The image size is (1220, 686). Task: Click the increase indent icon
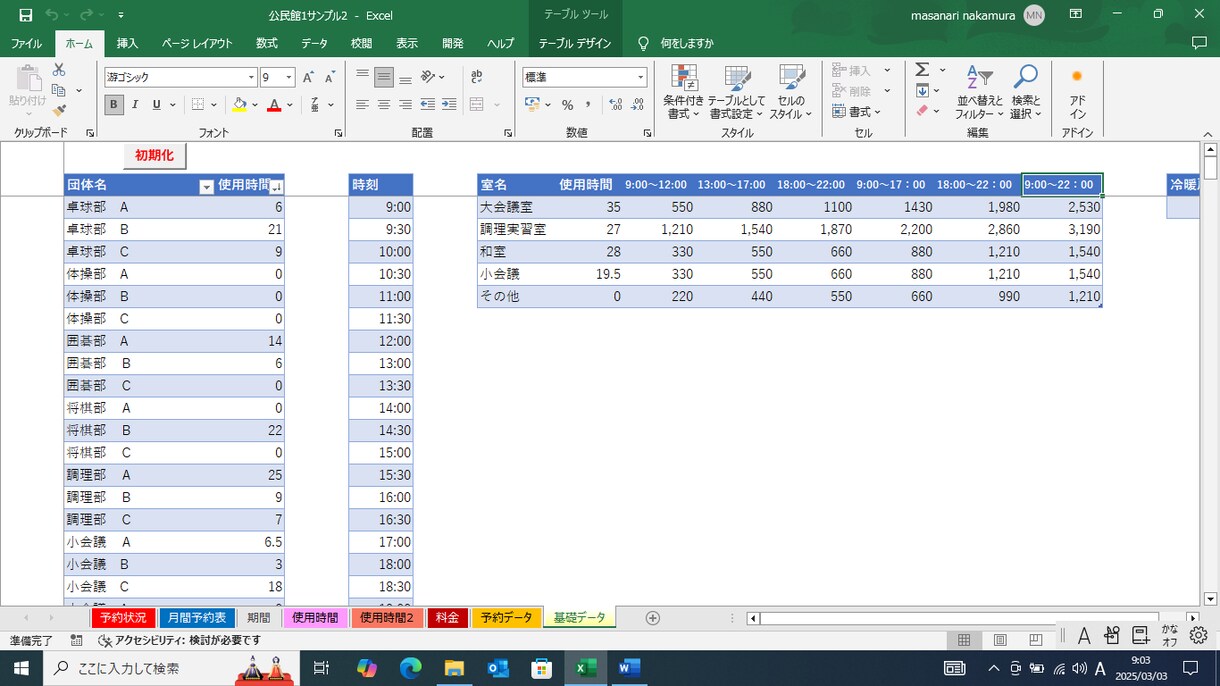pyautogui.click(x=449, y=105)
